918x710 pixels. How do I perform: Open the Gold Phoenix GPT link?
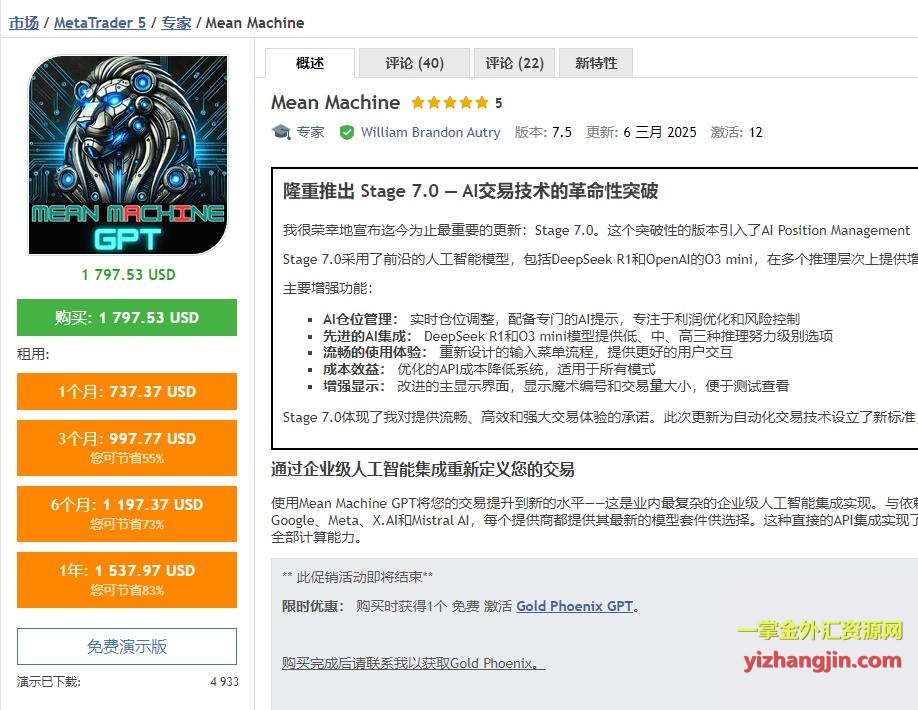[x=574, y=606]
